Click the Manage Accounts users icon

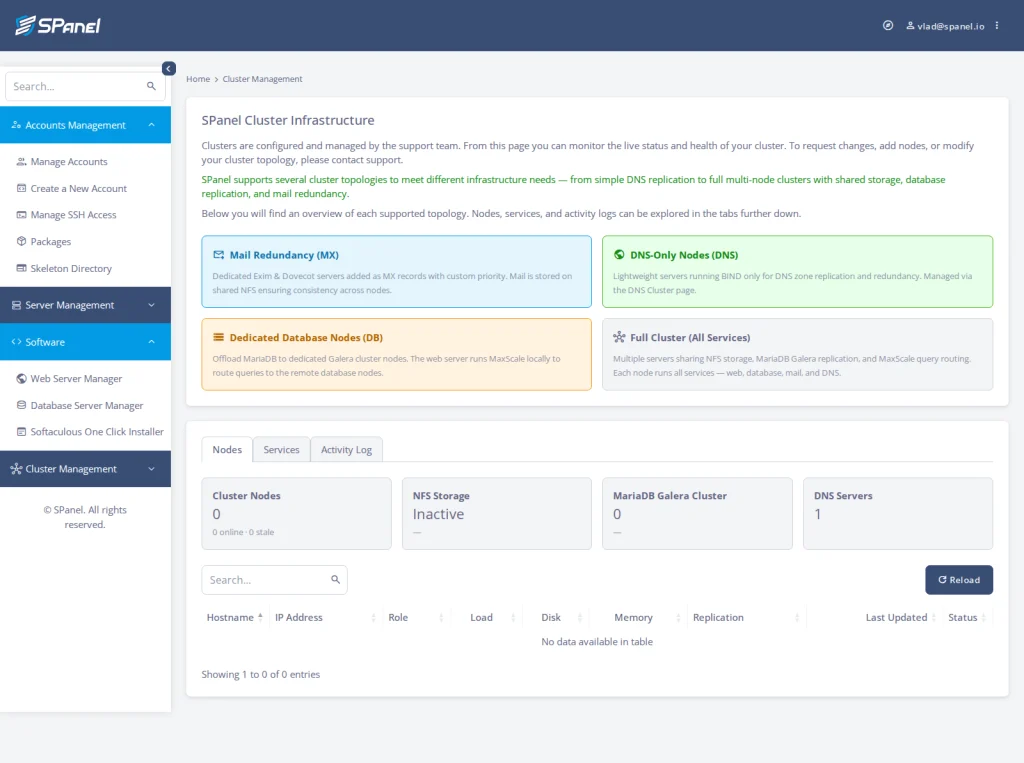(22, 161)
